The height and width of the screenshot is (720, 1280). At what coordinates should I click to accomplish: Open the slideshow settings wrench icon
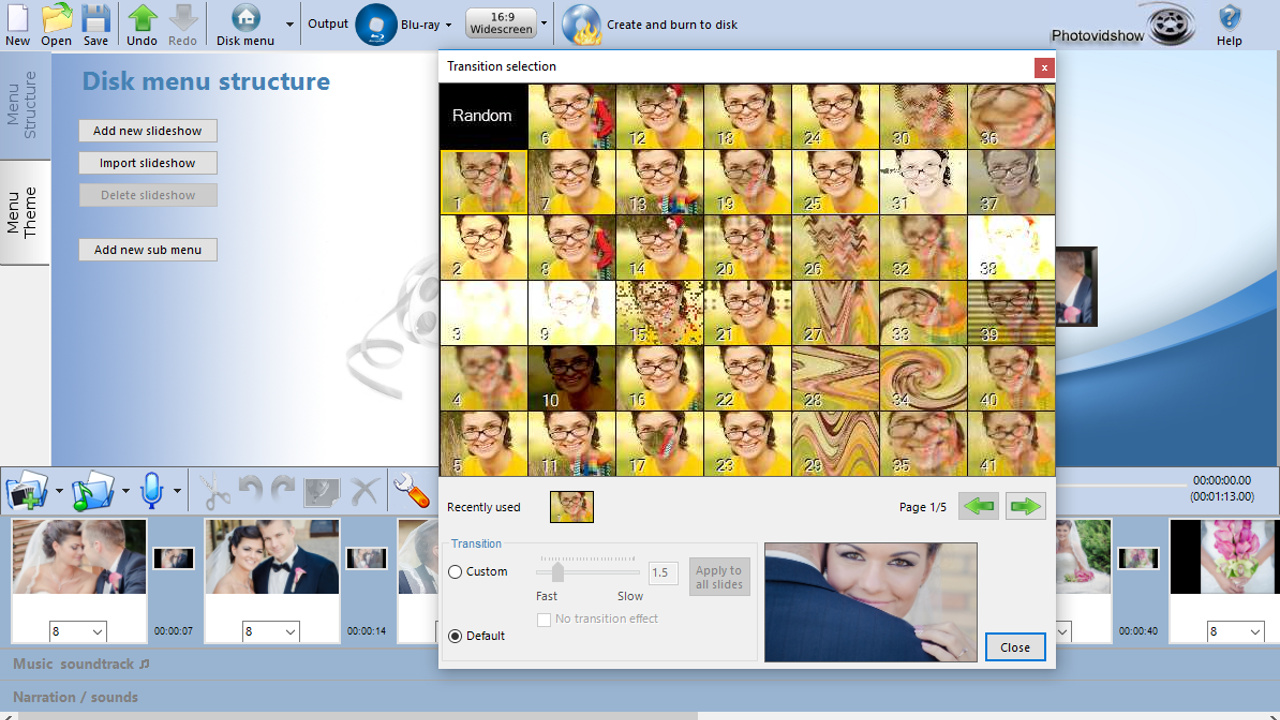click(x=410, y=490)
